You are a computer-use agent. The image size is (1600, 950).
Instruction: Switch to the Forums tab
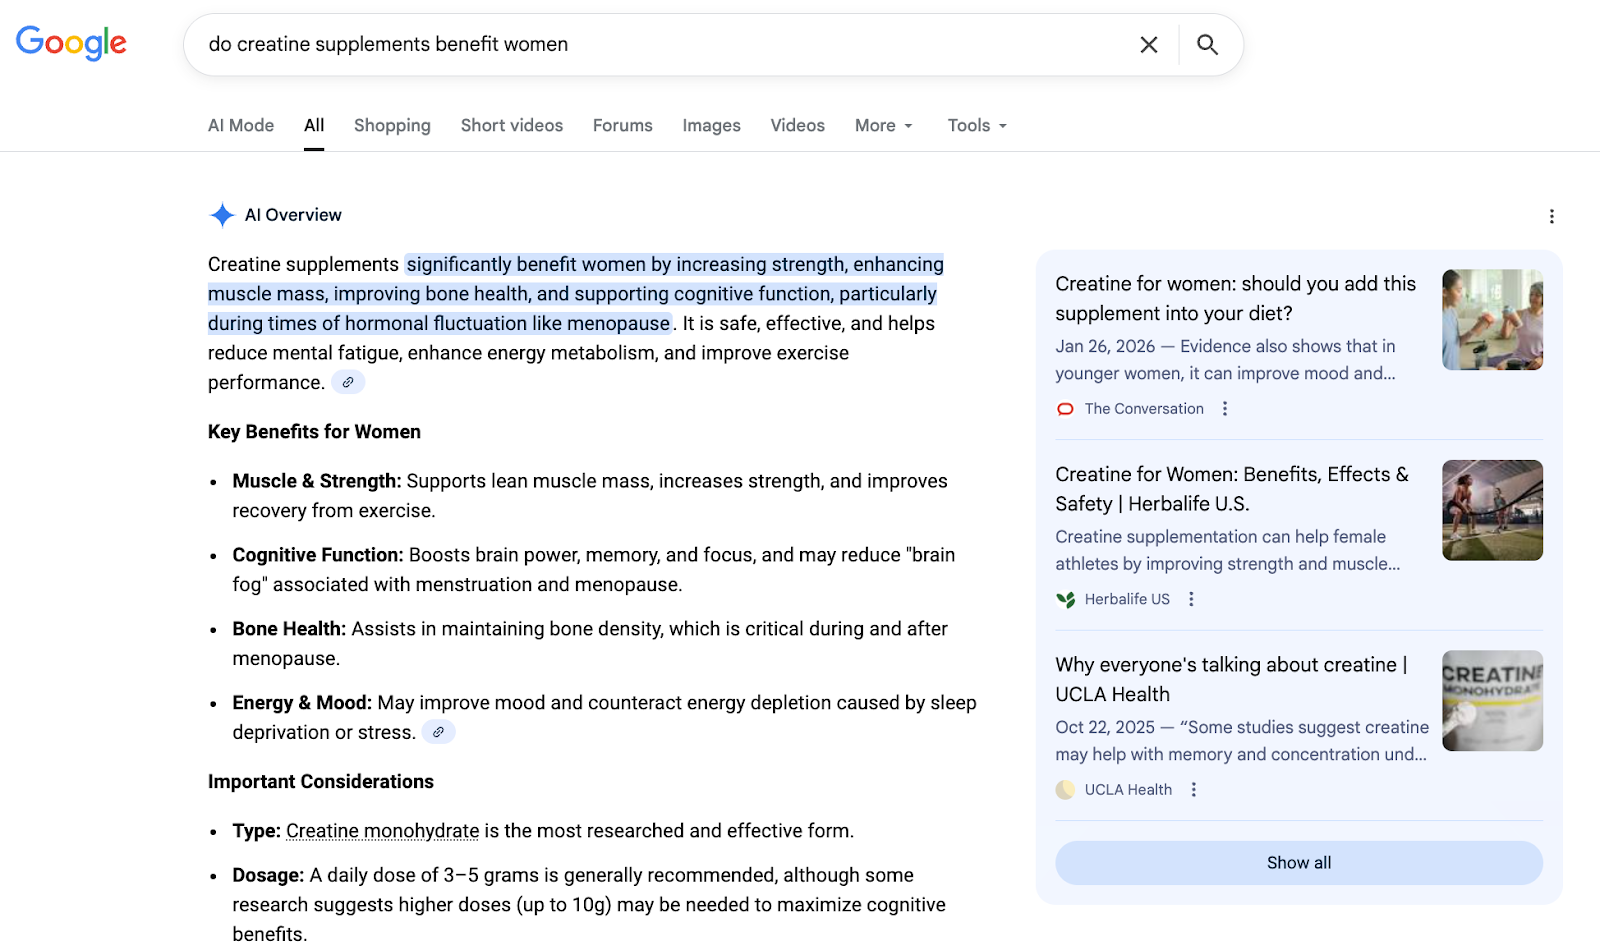[x=622, y=125]
